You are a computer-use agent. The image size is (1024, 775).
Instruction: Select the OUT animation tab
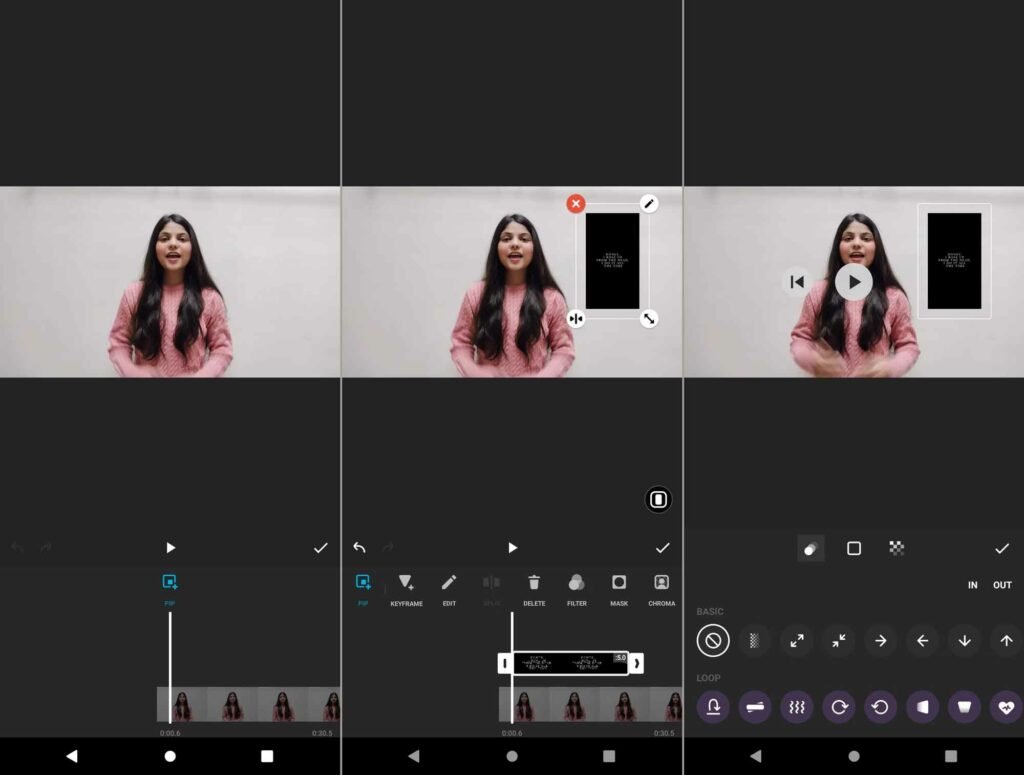[1002, 585]
